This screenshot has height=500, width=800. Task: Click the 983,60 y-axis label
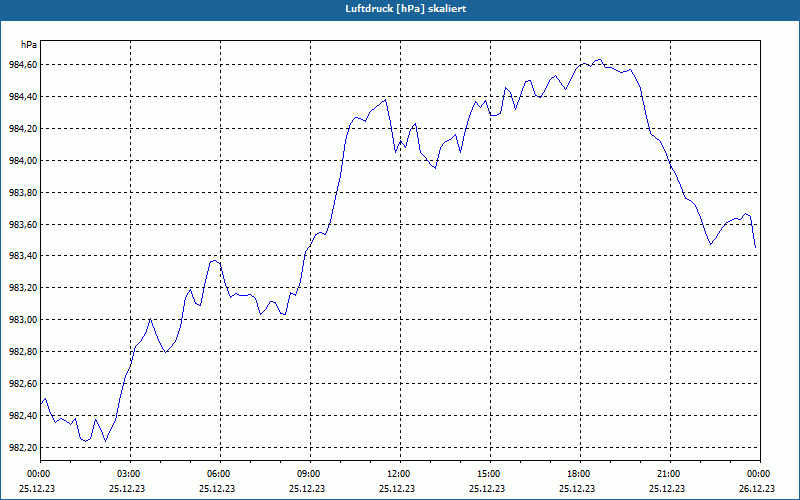click(23, 224)
